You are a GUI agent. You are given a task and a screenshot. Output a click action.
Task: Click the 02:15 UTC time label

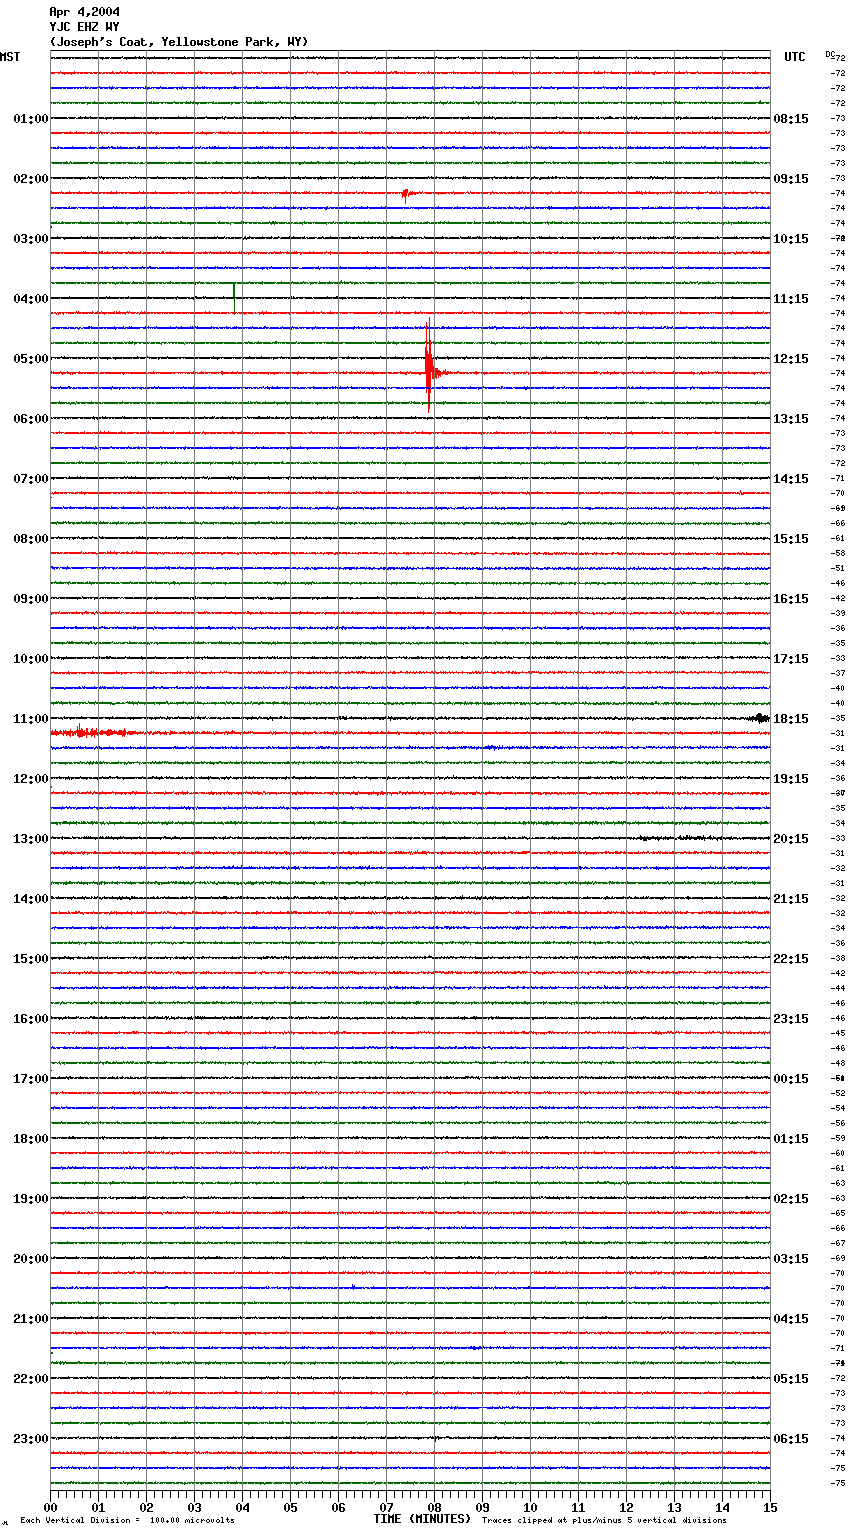pyautogui.click(x=791, y=1199)
